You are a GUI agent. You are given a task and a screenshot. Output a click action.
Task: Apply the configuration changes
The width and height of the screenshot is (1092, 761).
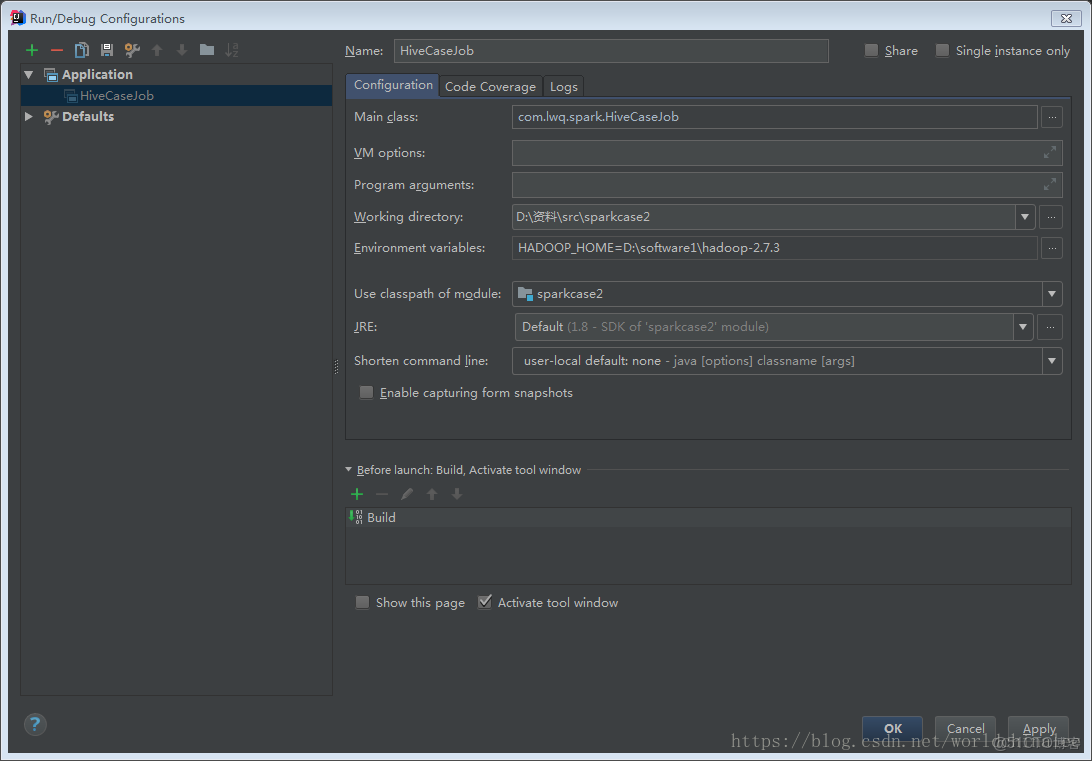tap(1038, 729)
